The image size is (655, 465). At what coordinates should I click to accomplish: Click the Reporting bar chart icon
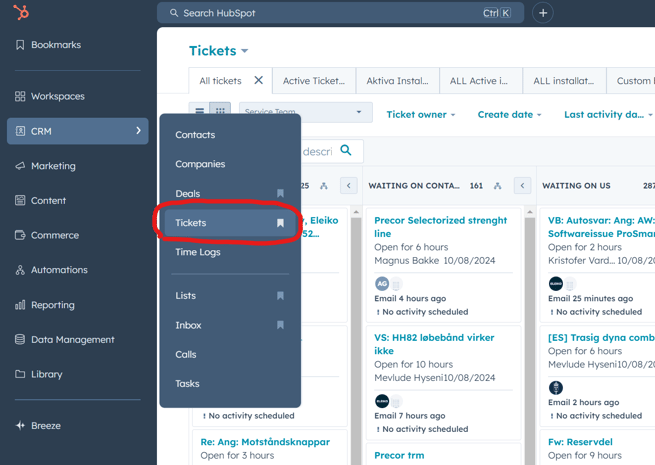[20, 305]
